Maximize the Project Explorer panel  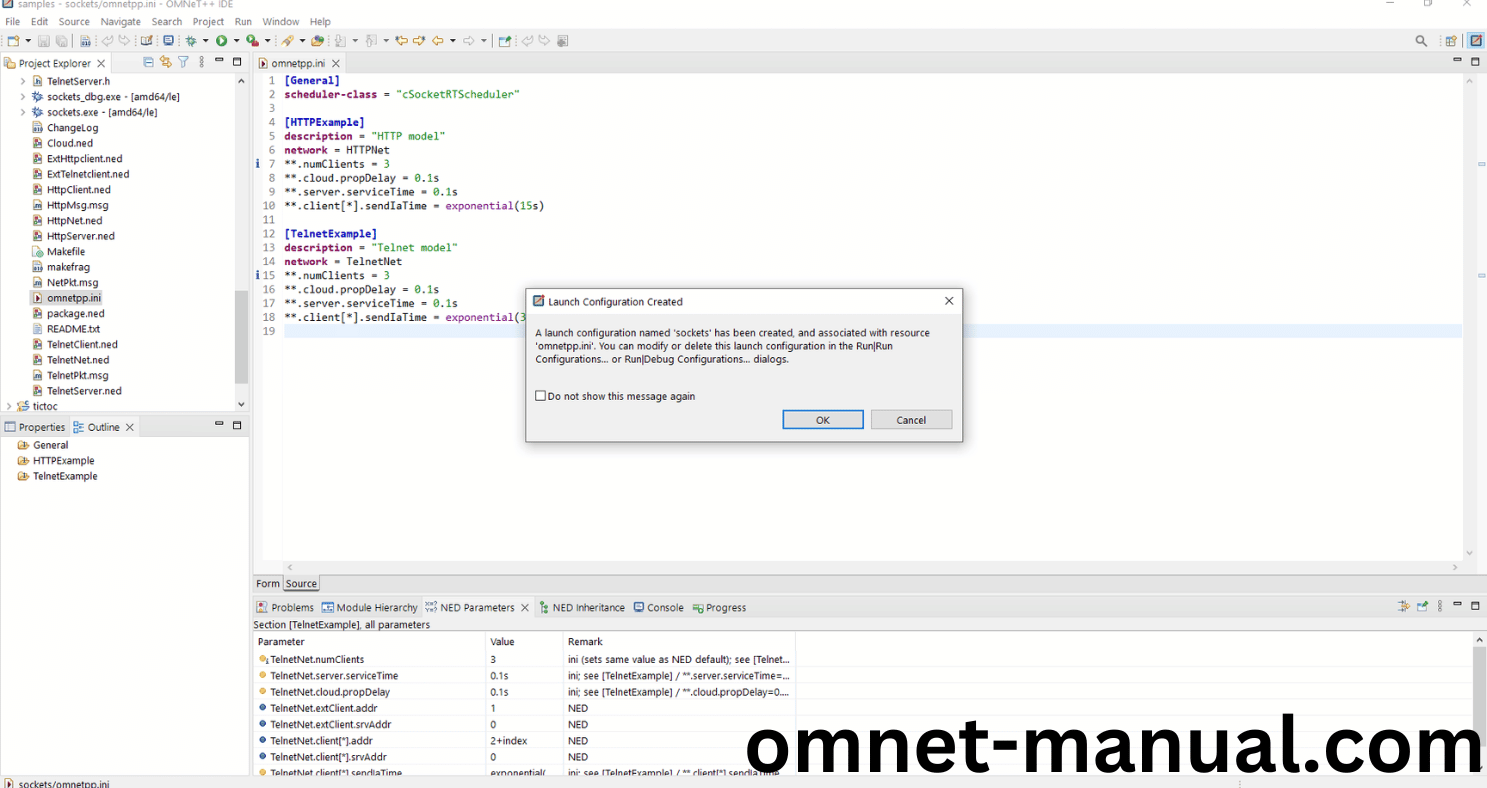[237, 62]
